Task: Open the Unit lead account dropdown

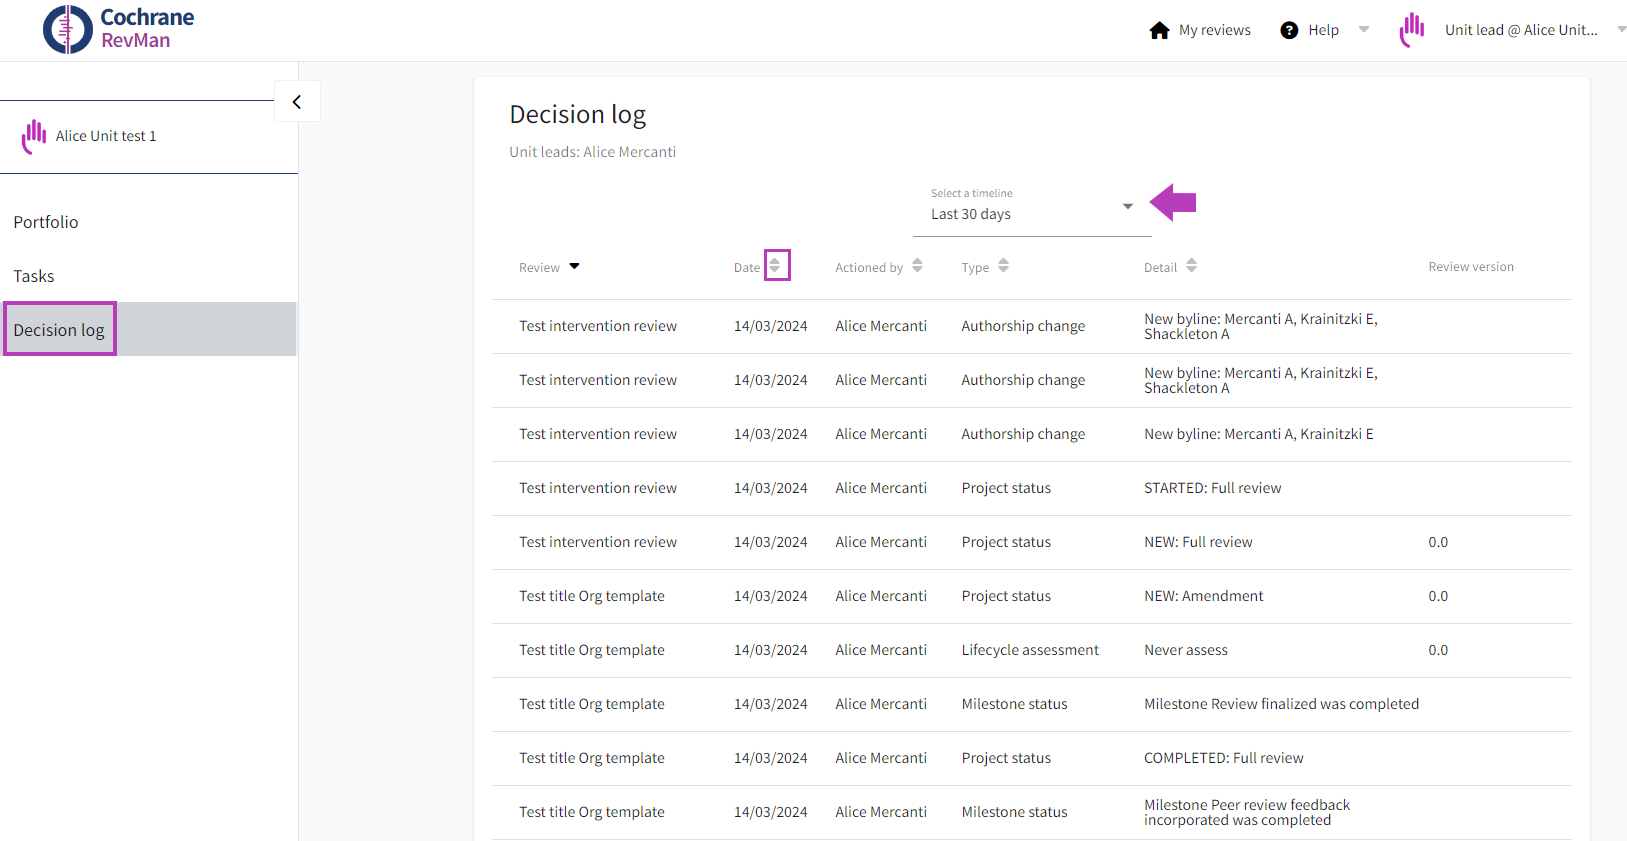Action: click(x=1620, y=30)
